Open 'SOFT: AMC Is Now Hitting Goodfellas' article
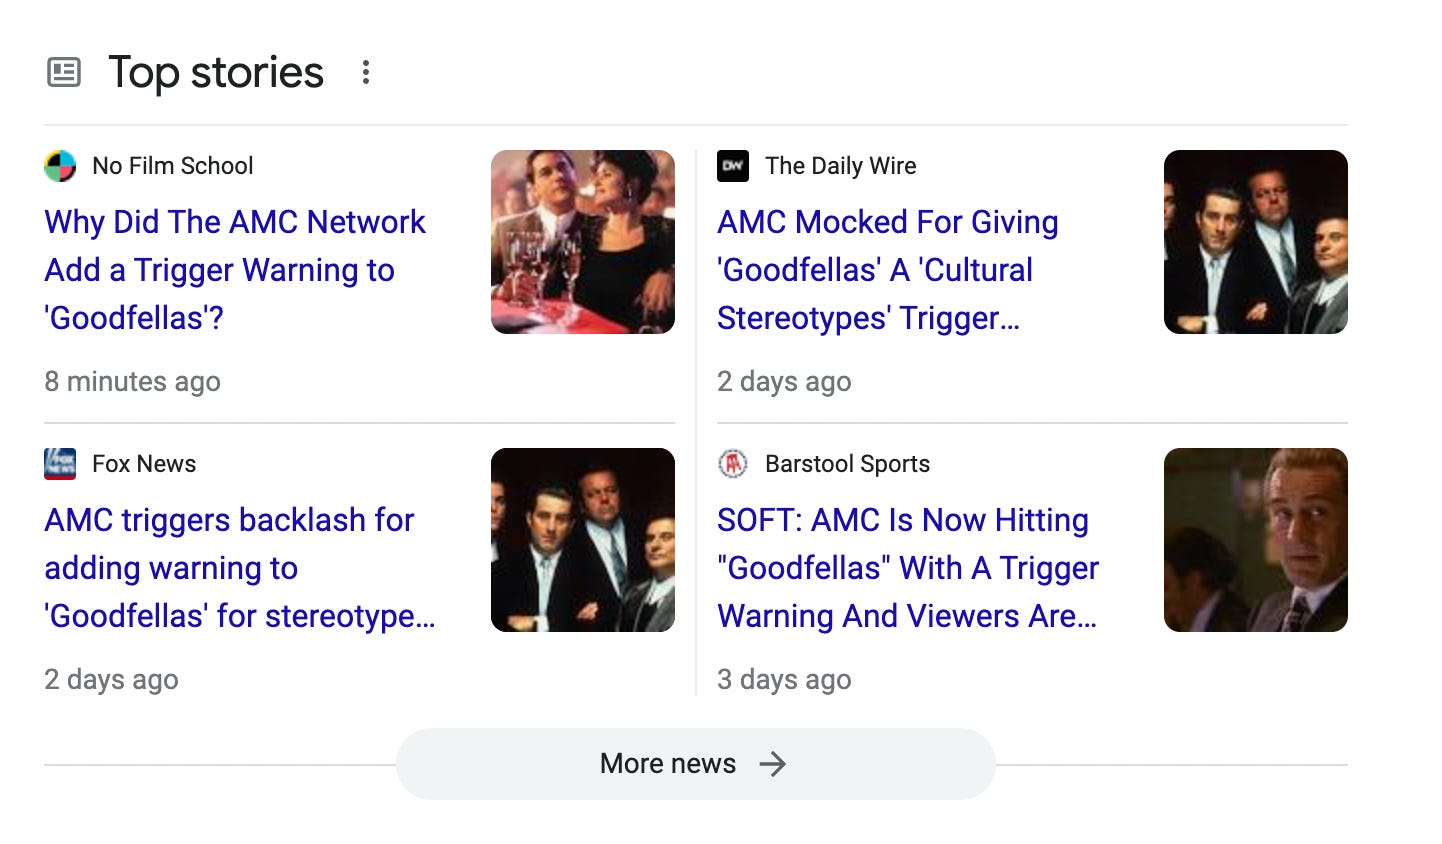Viewport: 1442px width, 844px height. 908,568
